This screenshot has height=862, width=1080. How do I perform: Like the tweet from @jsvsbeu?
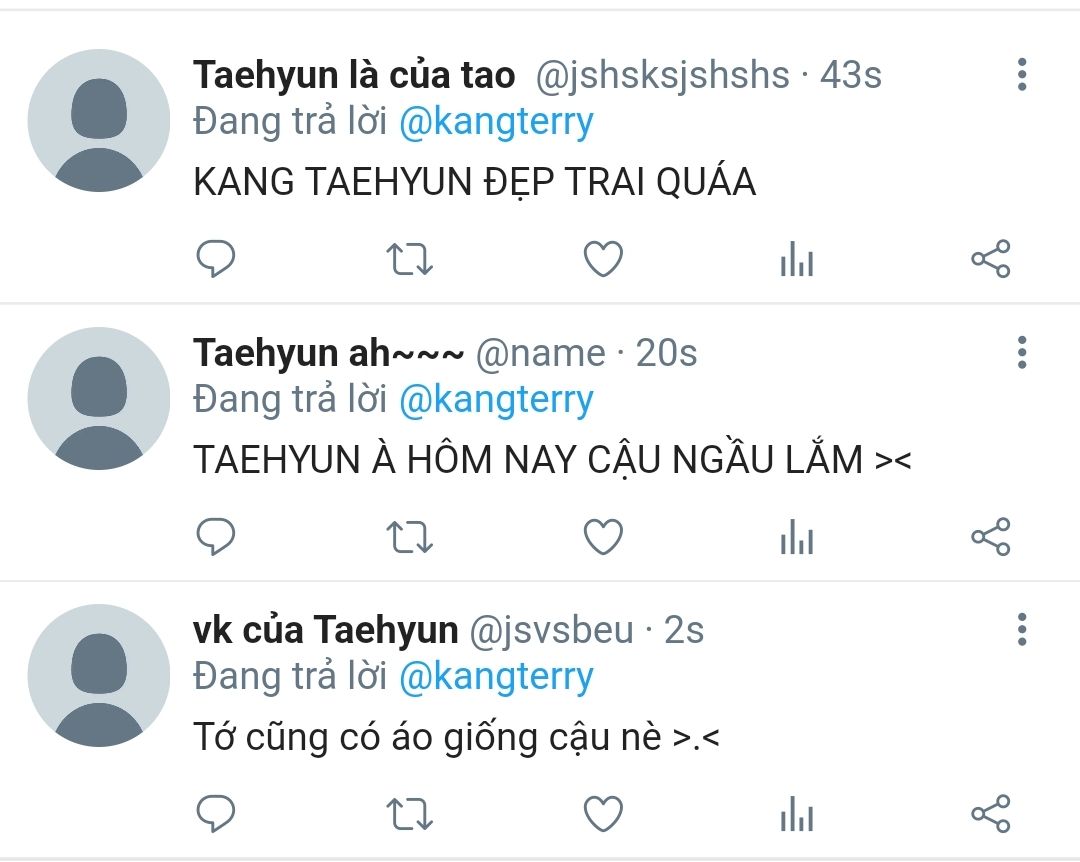click(x=603, y=814)
